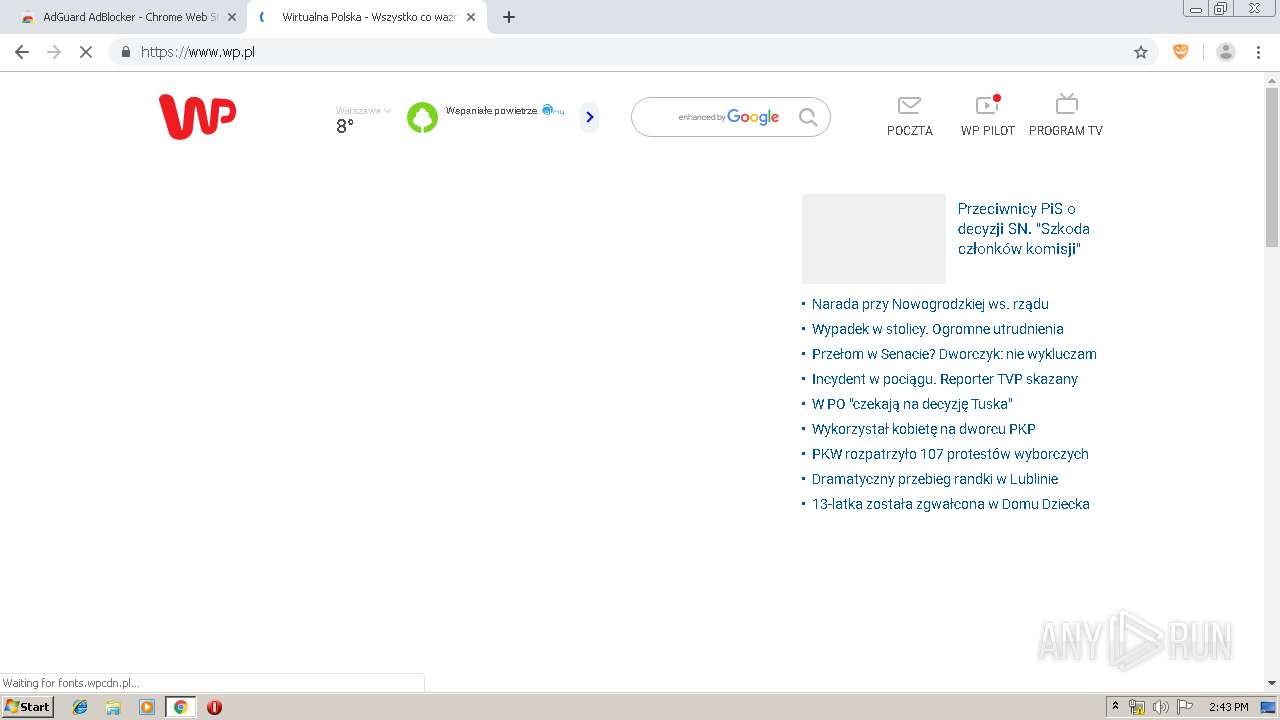Open Narada przy Nowogrodzkiej ws. rządu
Image resolution: width=1280 pixels, height=720 pixels.
pyautogui.click(x=930, y=304)
